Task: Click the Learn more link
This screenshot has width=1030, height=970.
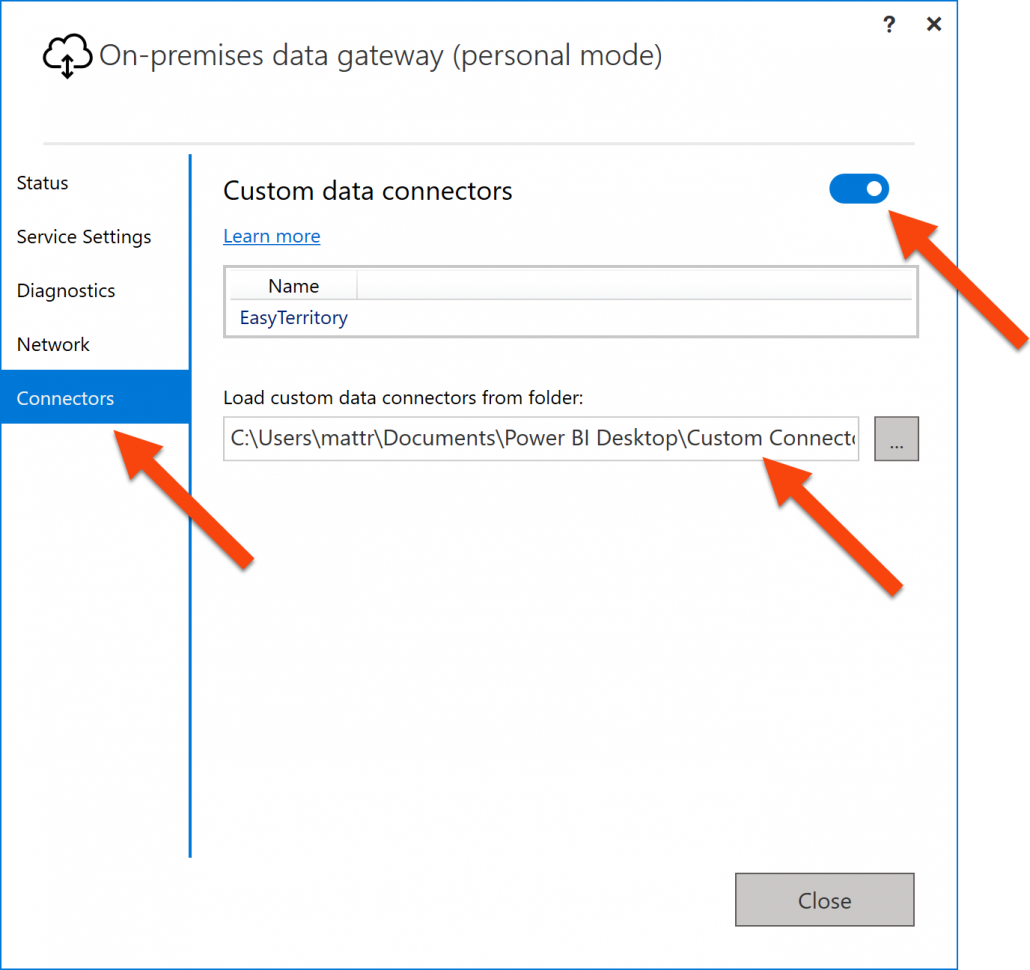Action: [x=271, y=236]
